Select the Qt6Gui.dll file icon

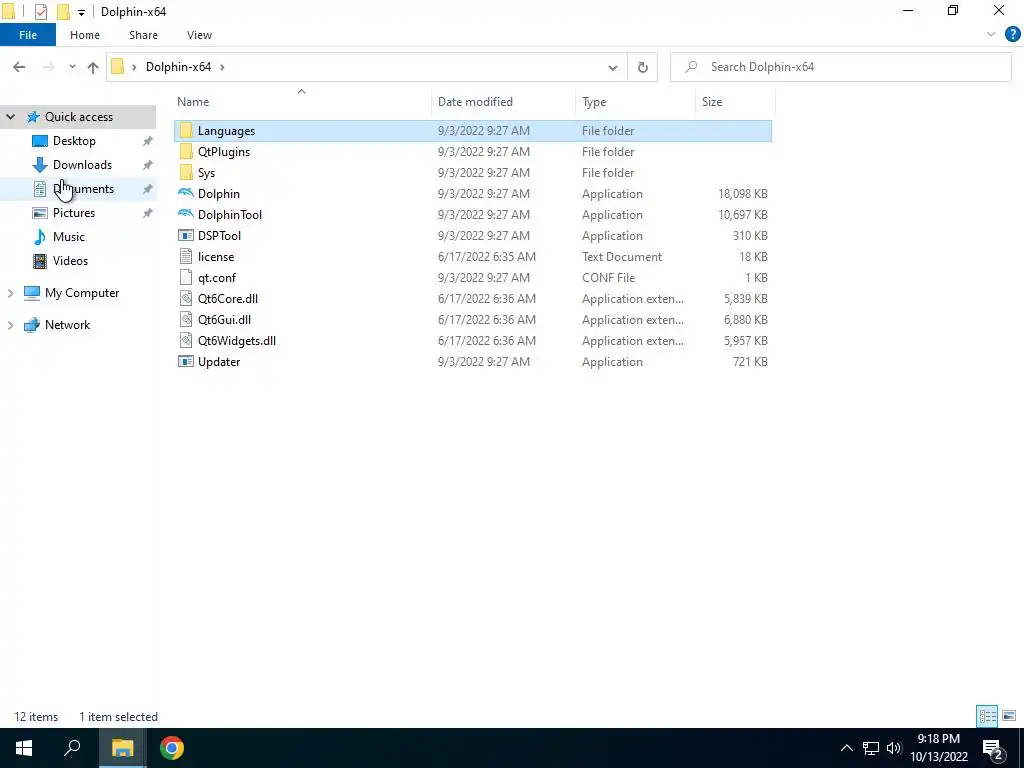(x=186, y=319)
